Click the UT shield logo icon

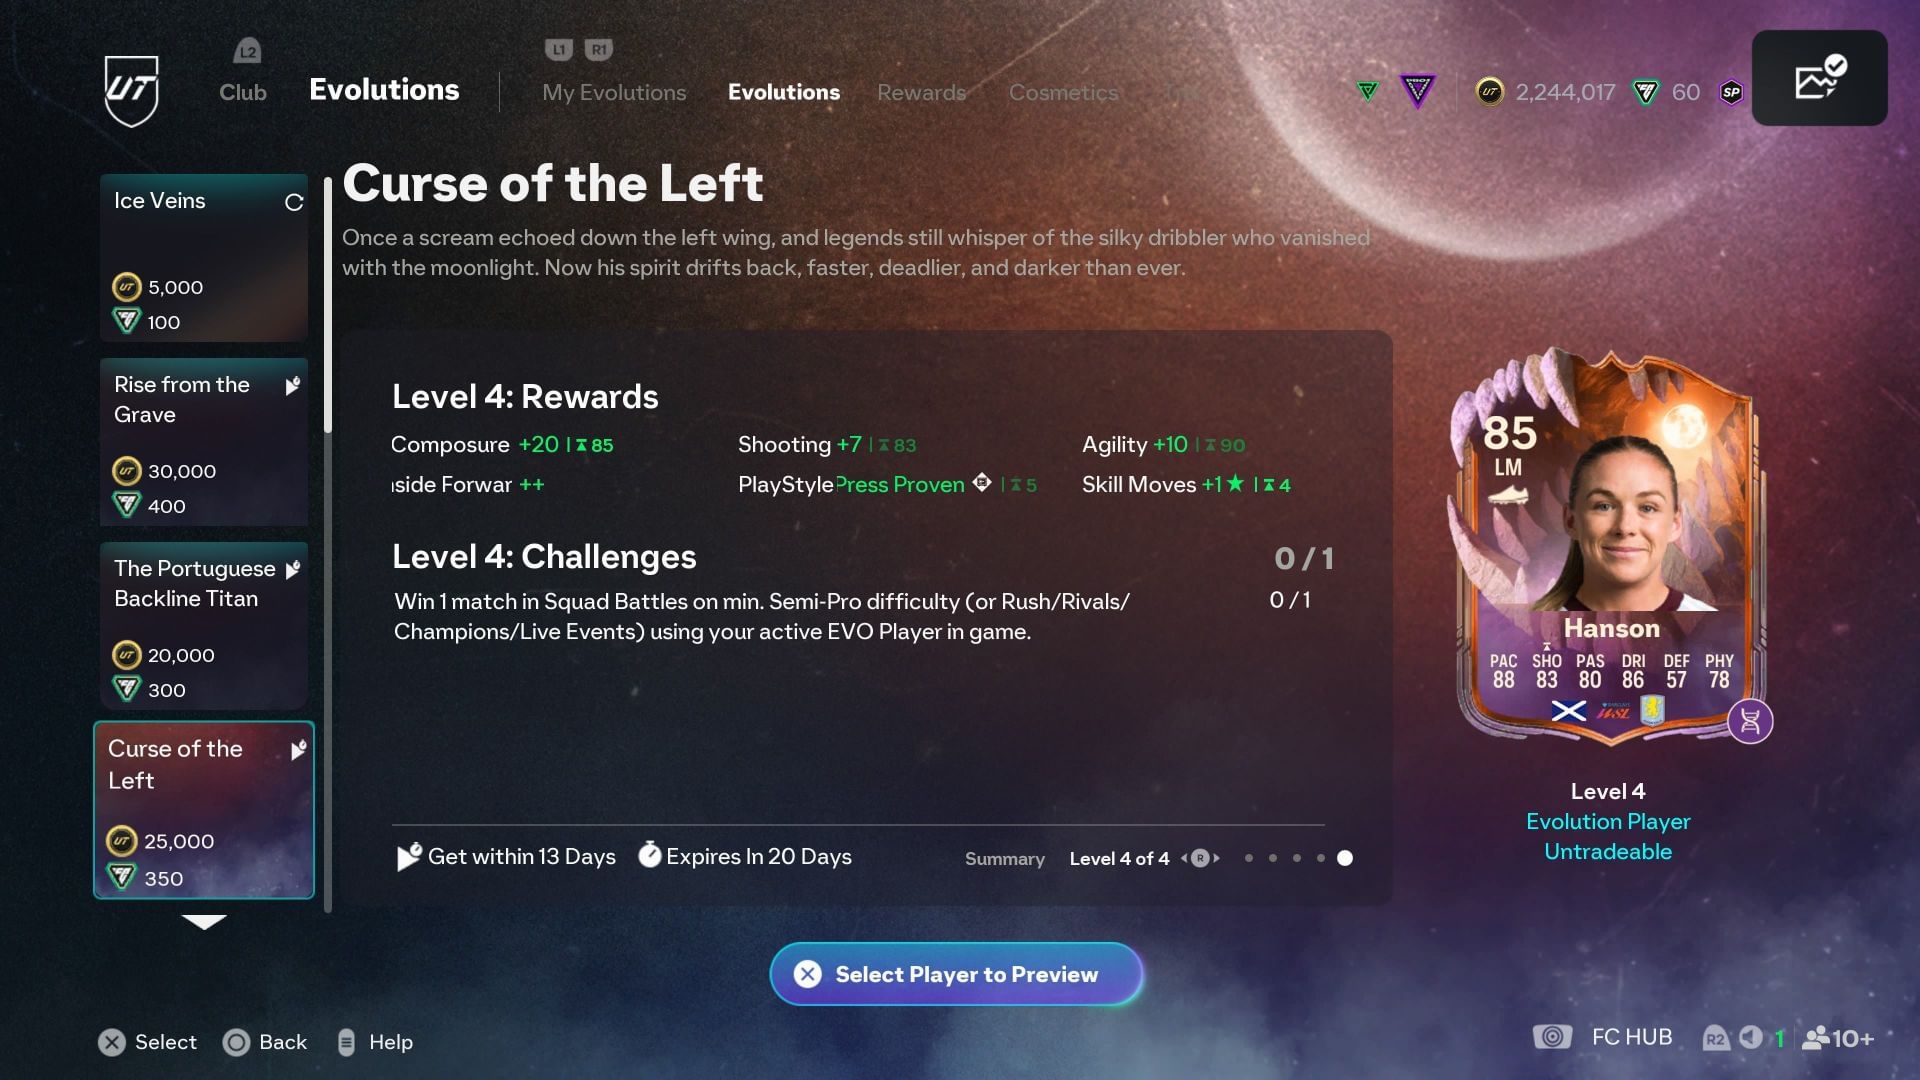pos(132,90)
